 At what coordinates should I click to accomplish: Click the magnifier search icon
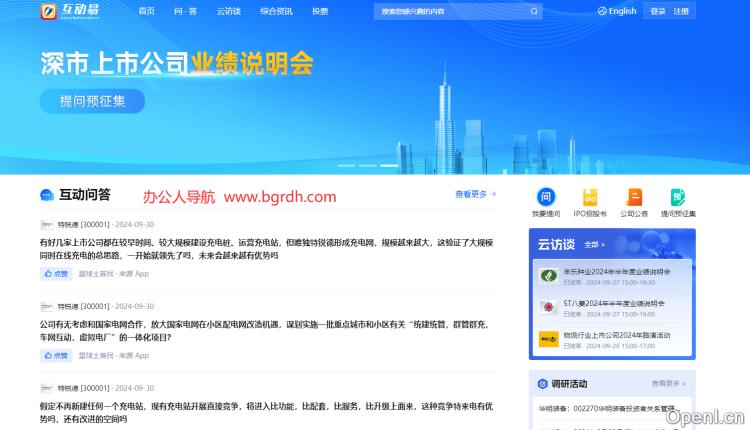[x=534, y=11]
